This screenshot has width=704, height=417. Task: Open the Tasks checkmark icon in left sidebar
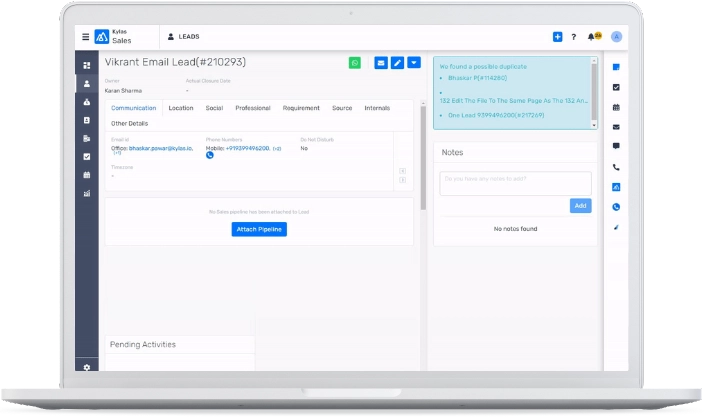[87, 157]
